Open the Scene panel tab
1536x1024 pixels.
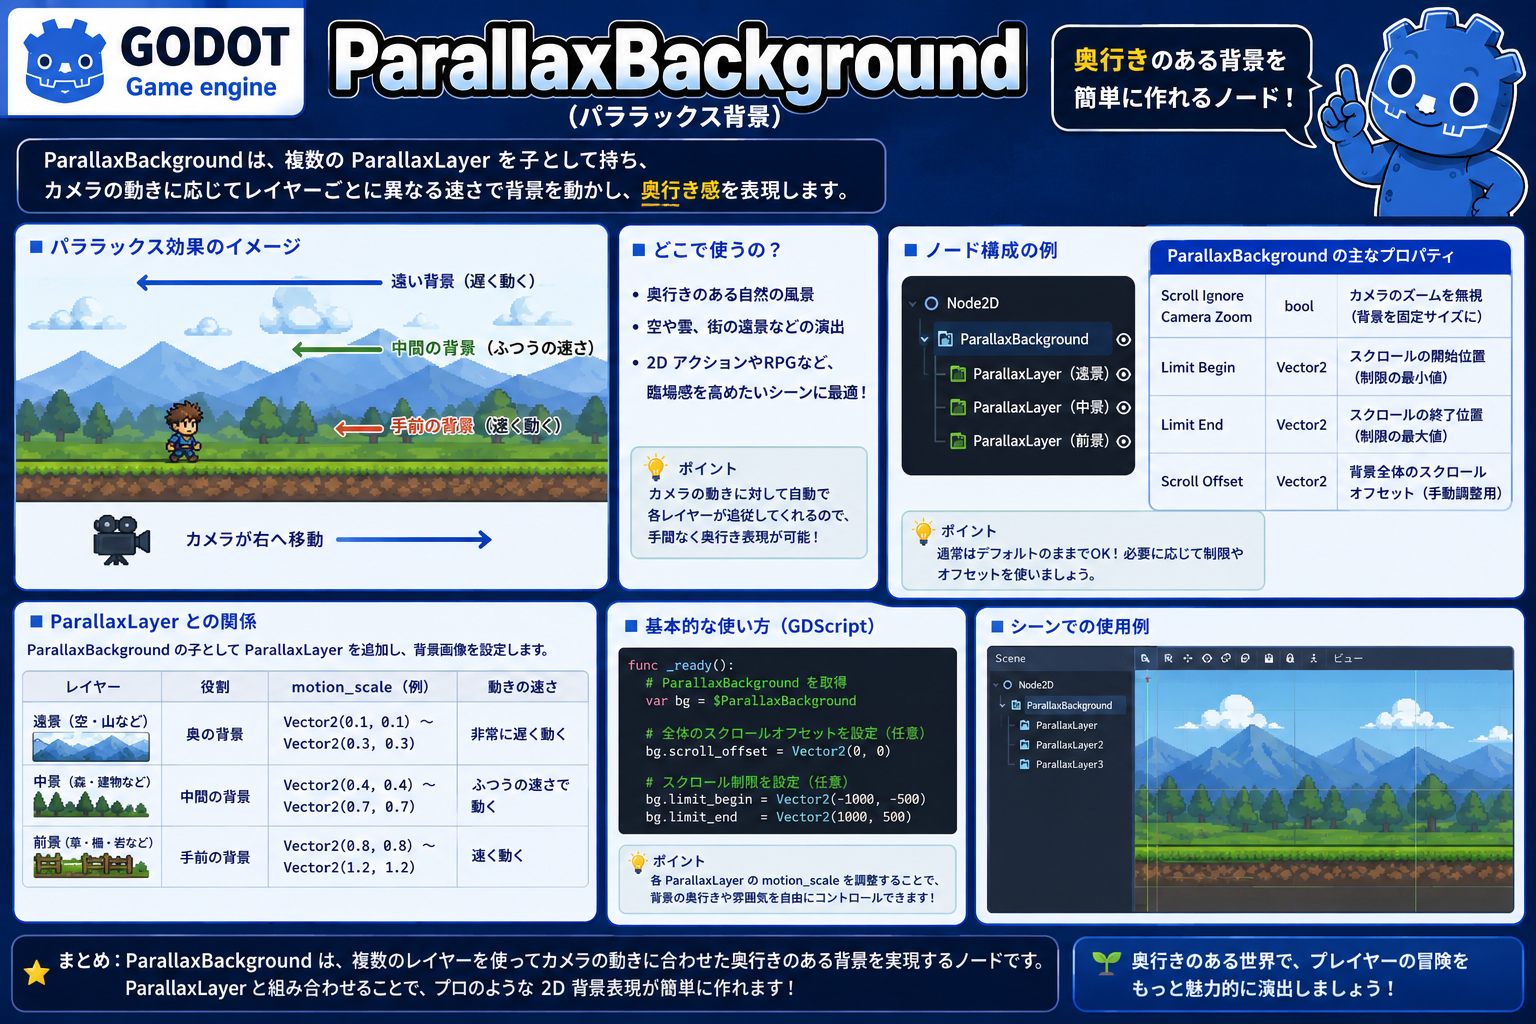click(x=1010, y=658)
